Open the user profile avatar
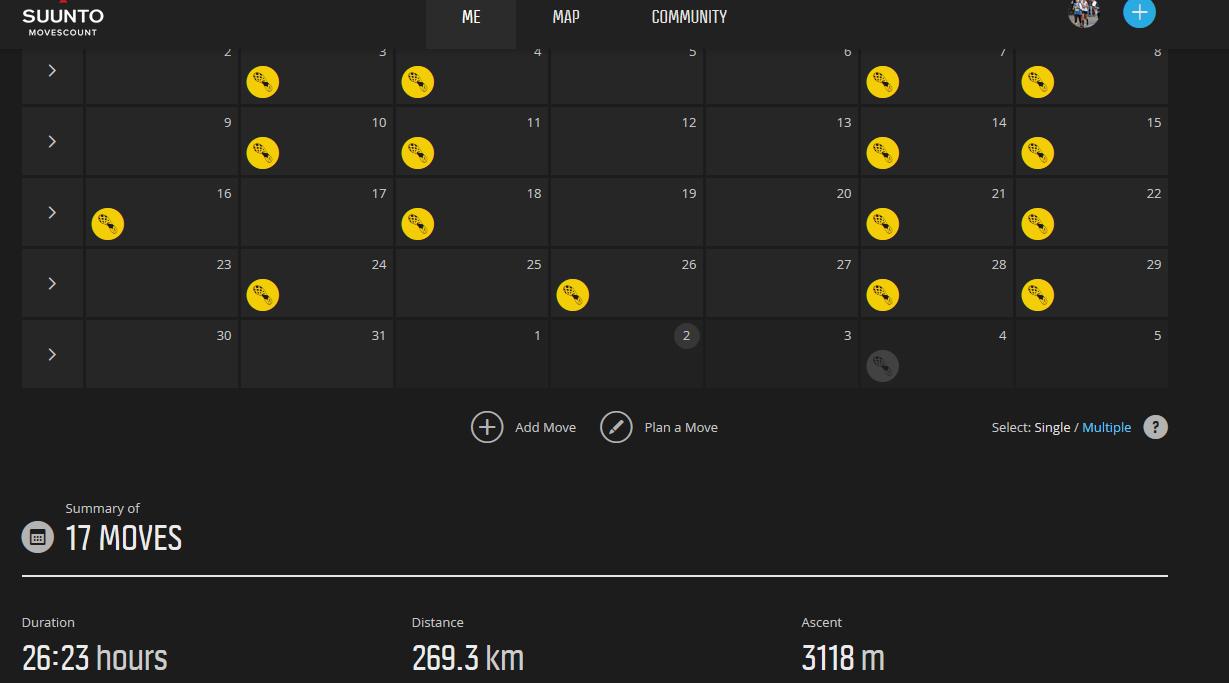Screen dimensions: 1229x683 pos(1084,13)
